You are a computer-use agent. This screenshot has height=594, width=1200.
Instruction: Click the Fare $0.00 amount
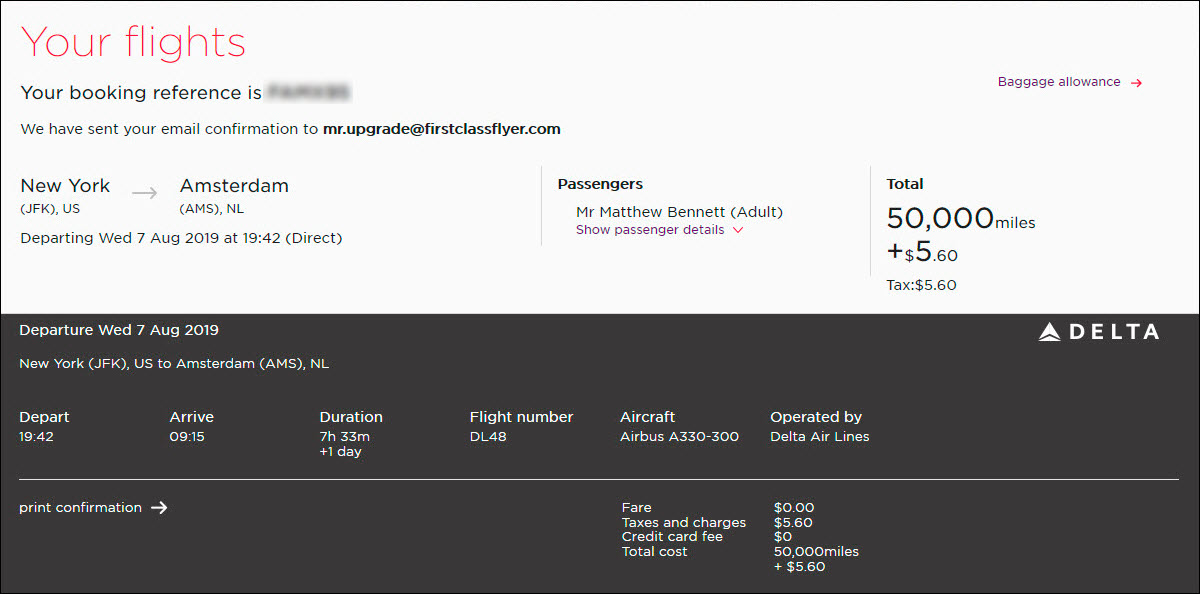point(794,508)
